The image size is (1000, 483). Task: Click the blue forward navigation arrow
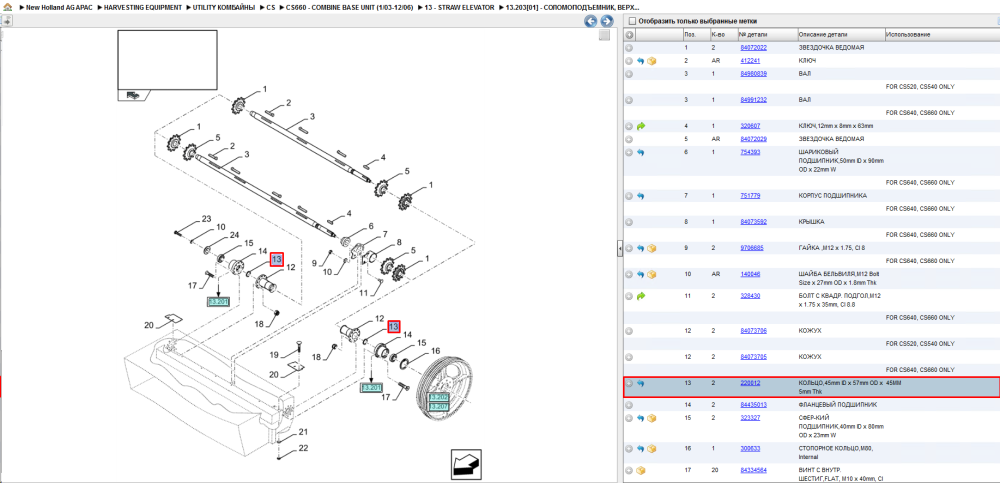click(x=606, y=21)
